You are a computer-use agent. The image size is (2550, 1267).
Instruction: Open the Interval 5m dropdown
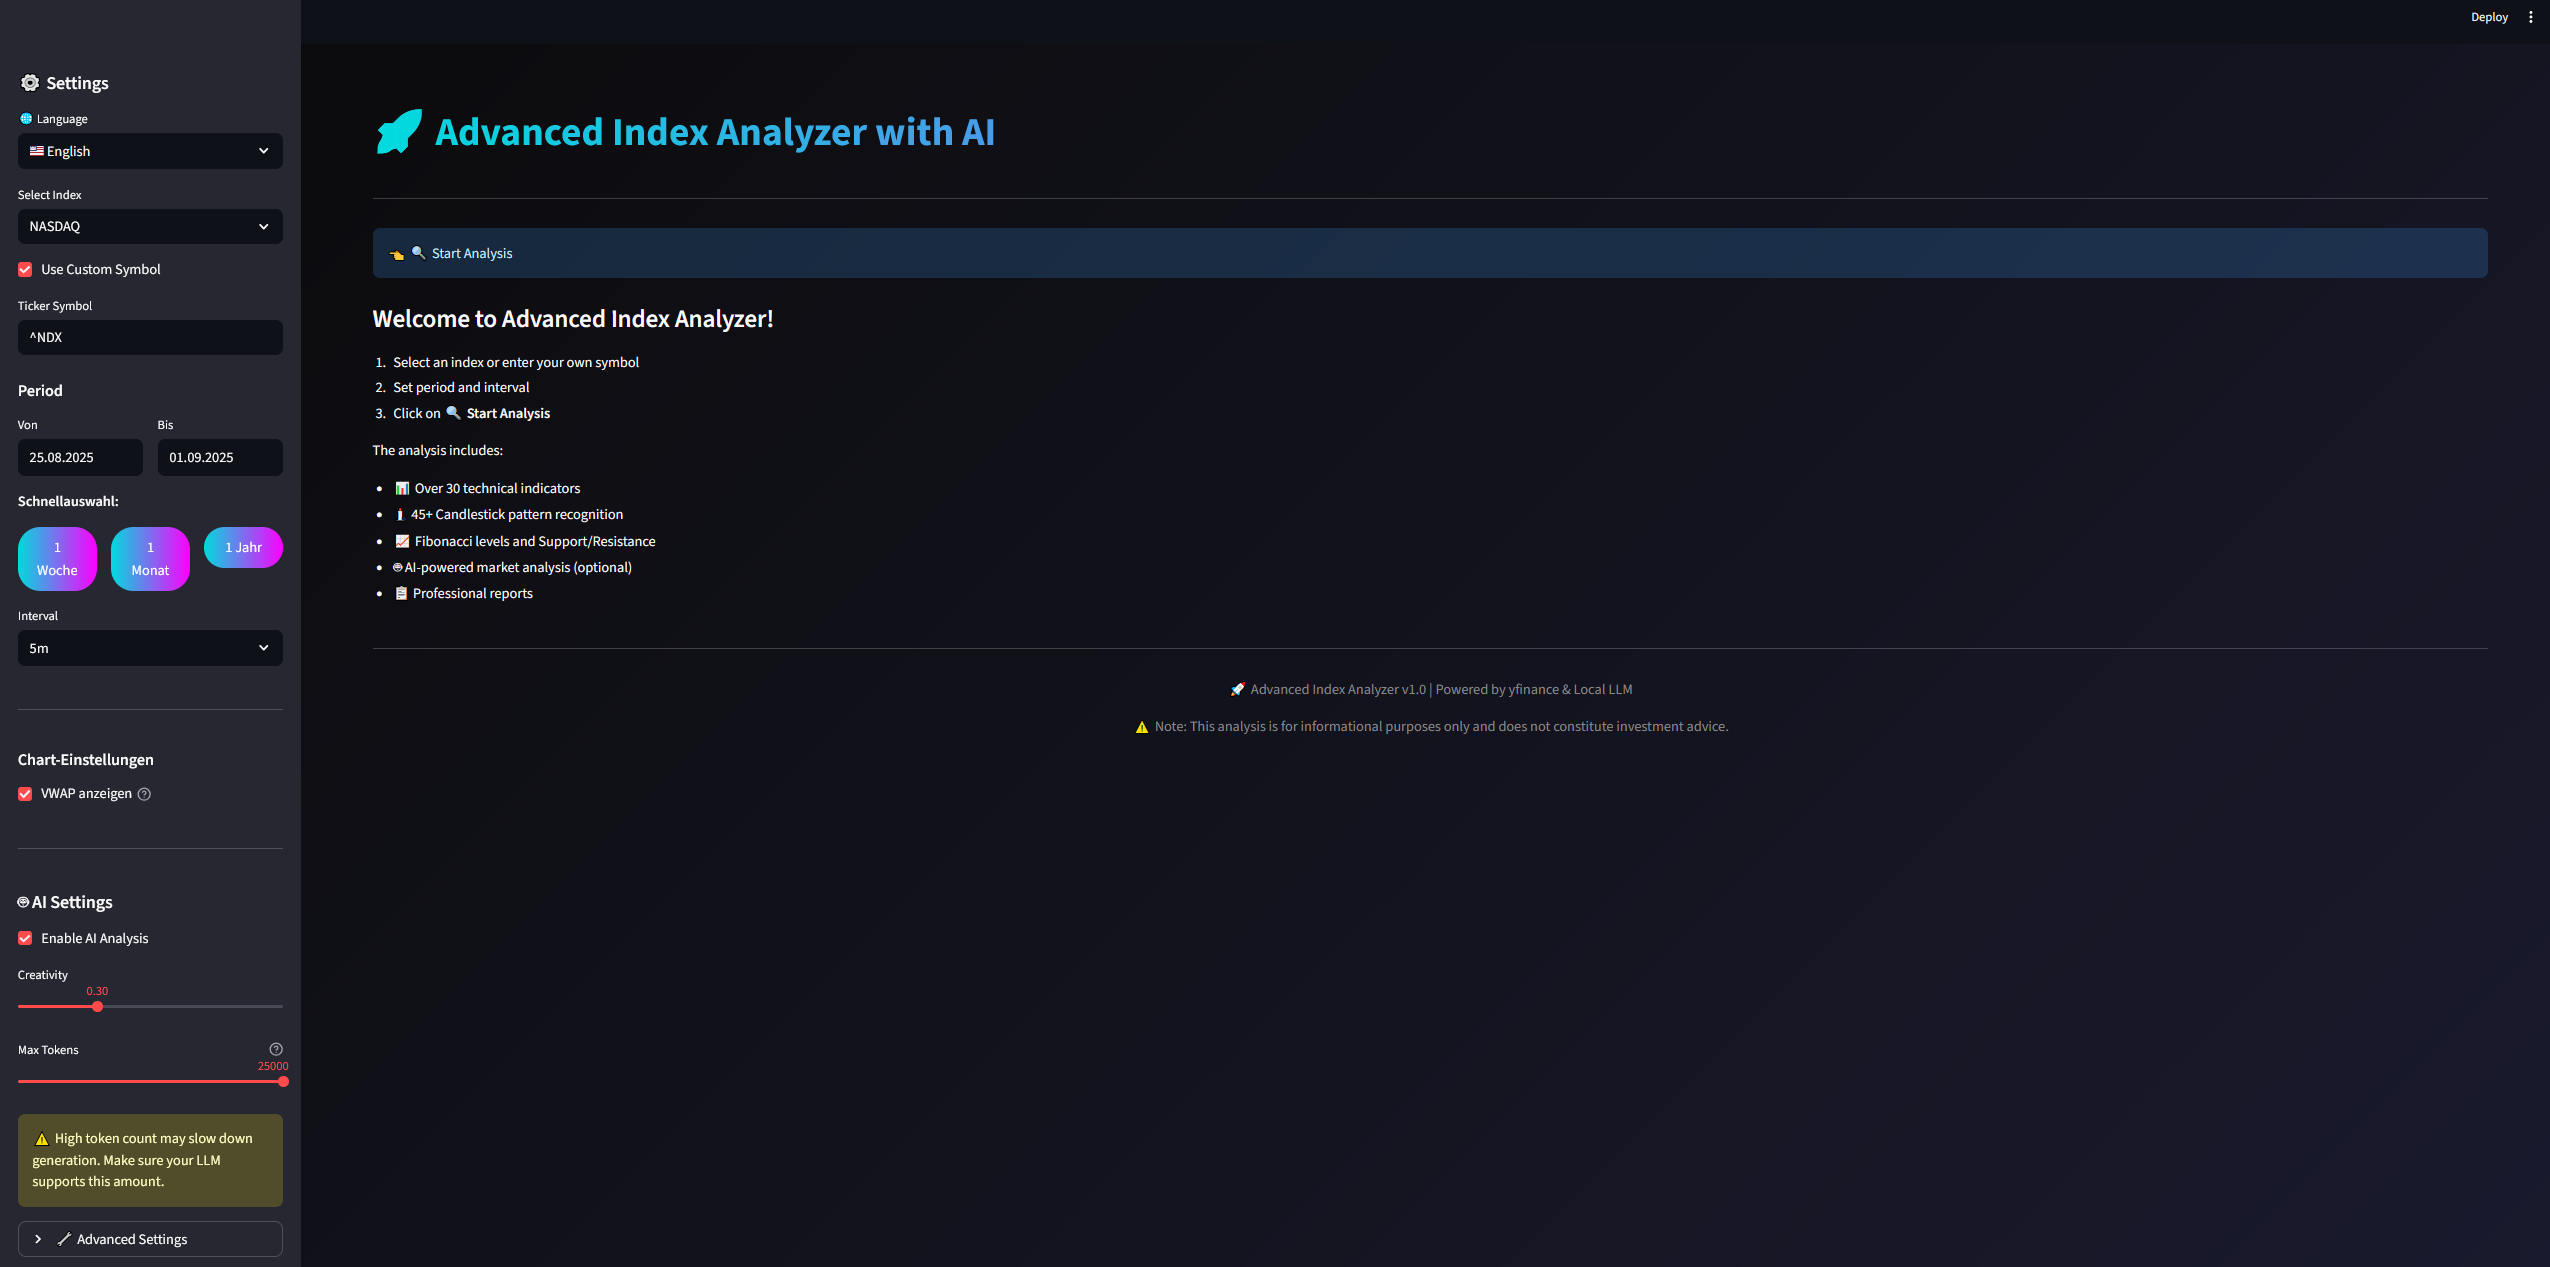point(150,648)
